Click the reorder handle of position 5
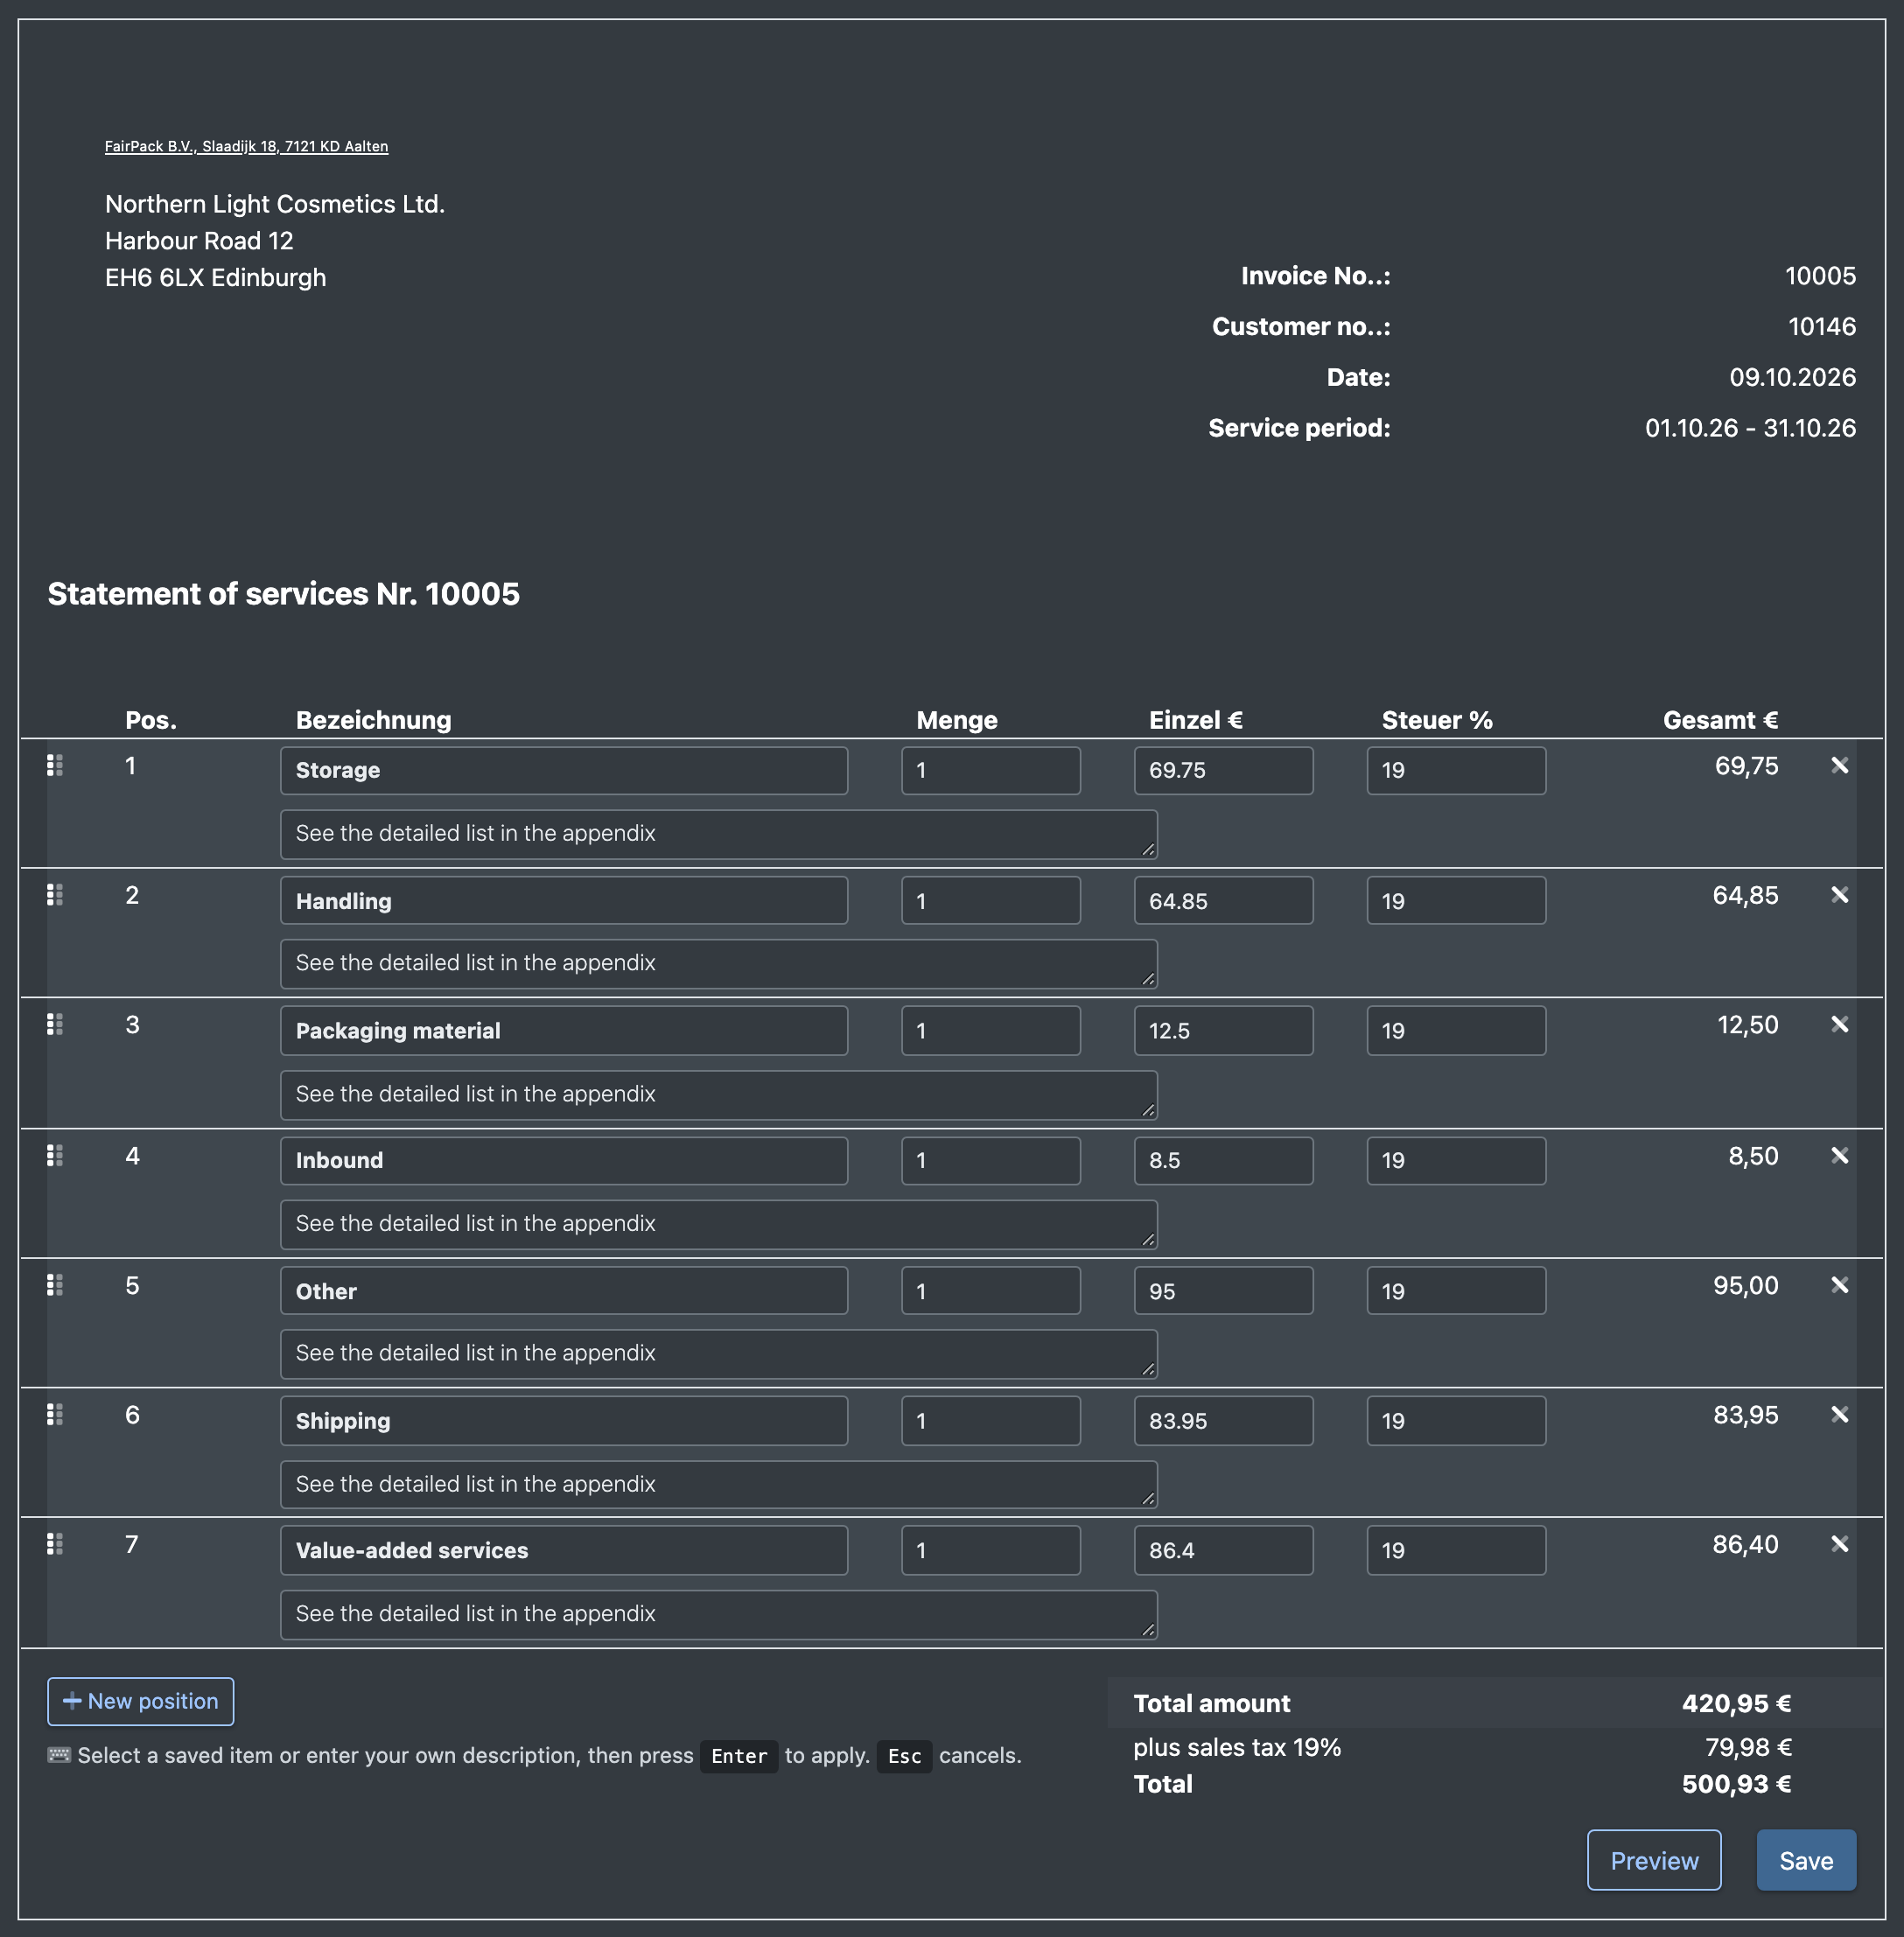Viewport: 1904px width, 1937px height. pyautogui.click(x=55, y=1285)
